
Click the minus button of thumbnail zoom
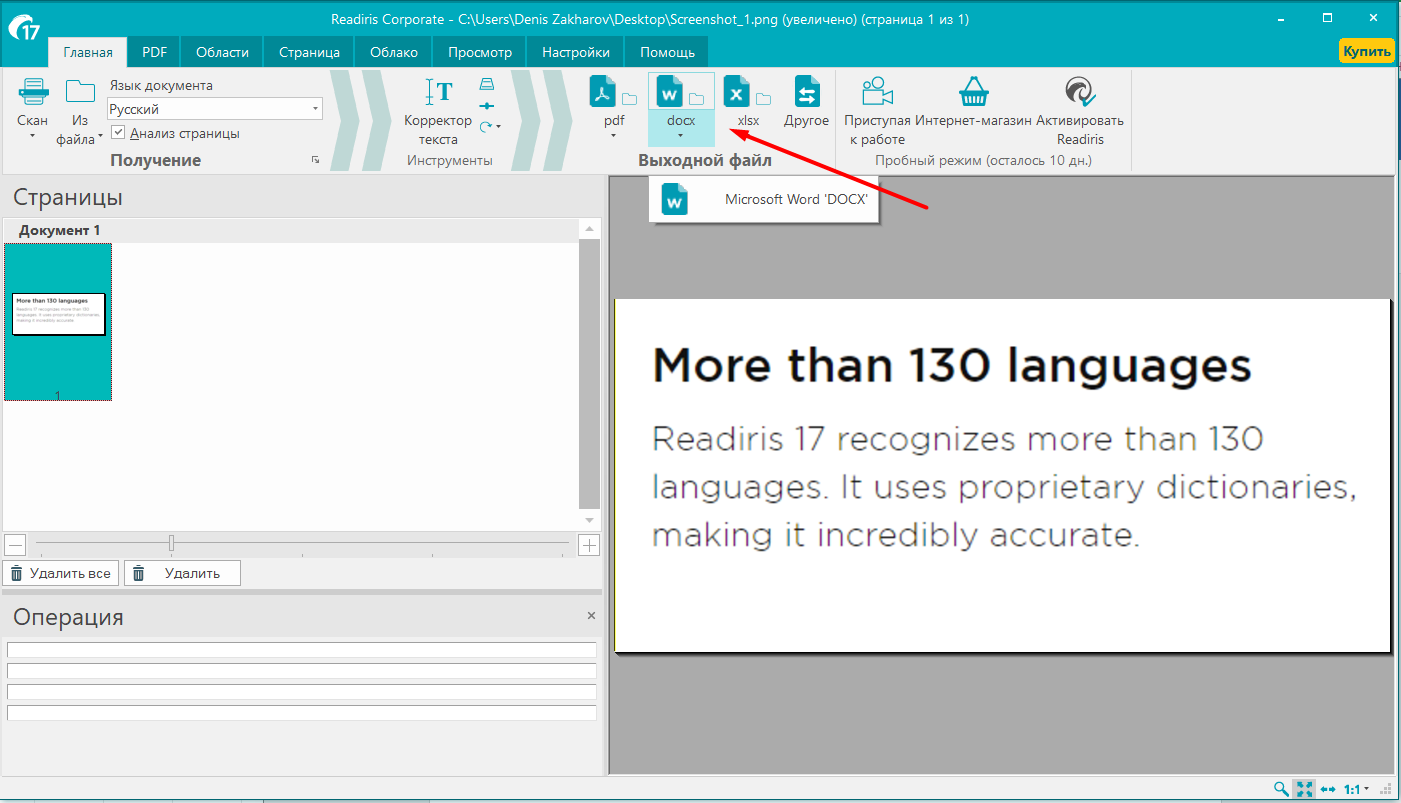[x=15, y=545]
